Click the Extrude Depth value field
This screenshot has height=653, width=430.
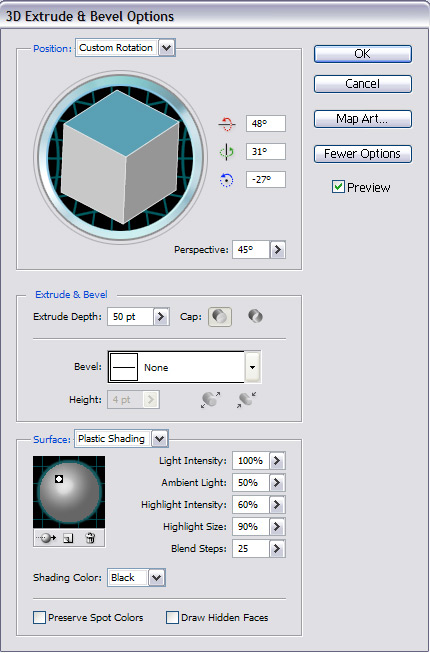click(131, 317)
